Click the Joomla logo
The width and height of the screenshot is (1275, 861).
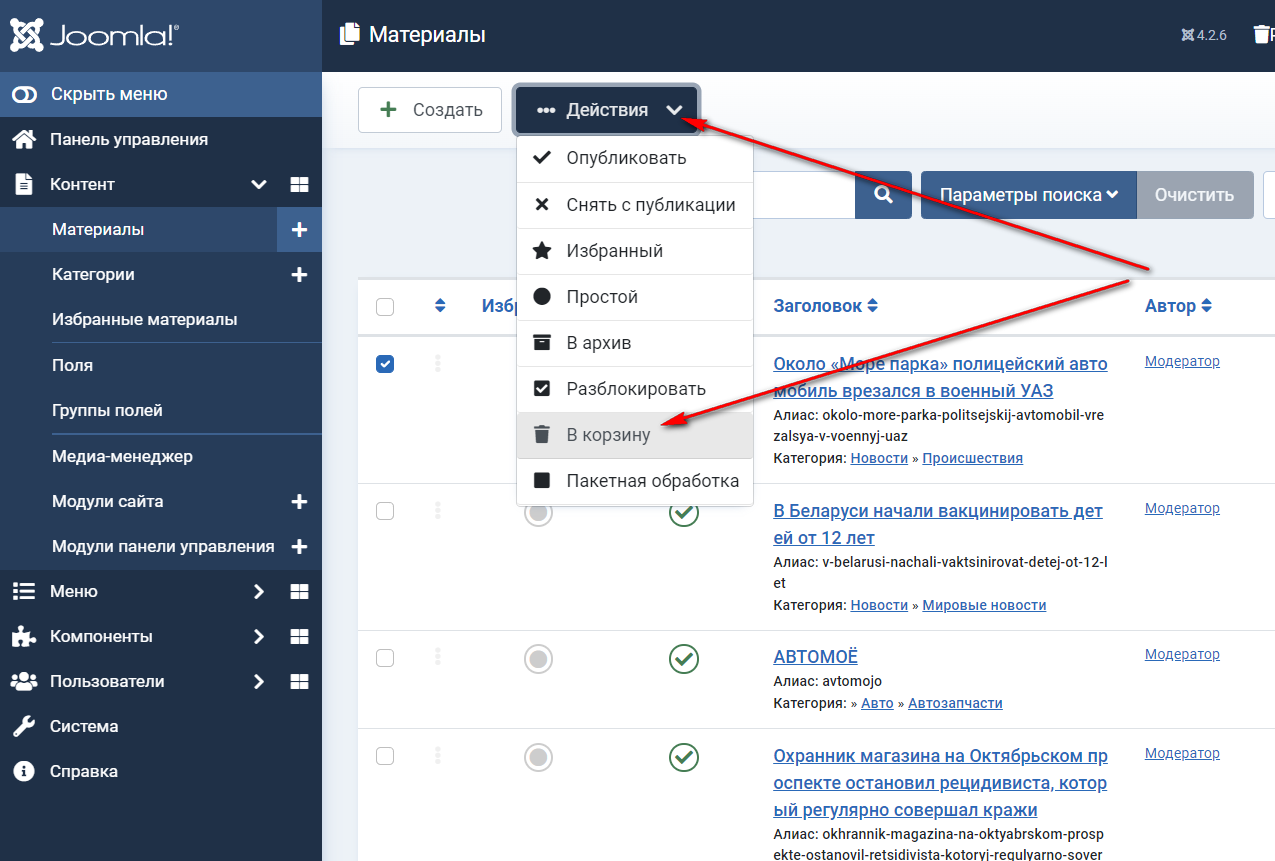tap(95, 36)
